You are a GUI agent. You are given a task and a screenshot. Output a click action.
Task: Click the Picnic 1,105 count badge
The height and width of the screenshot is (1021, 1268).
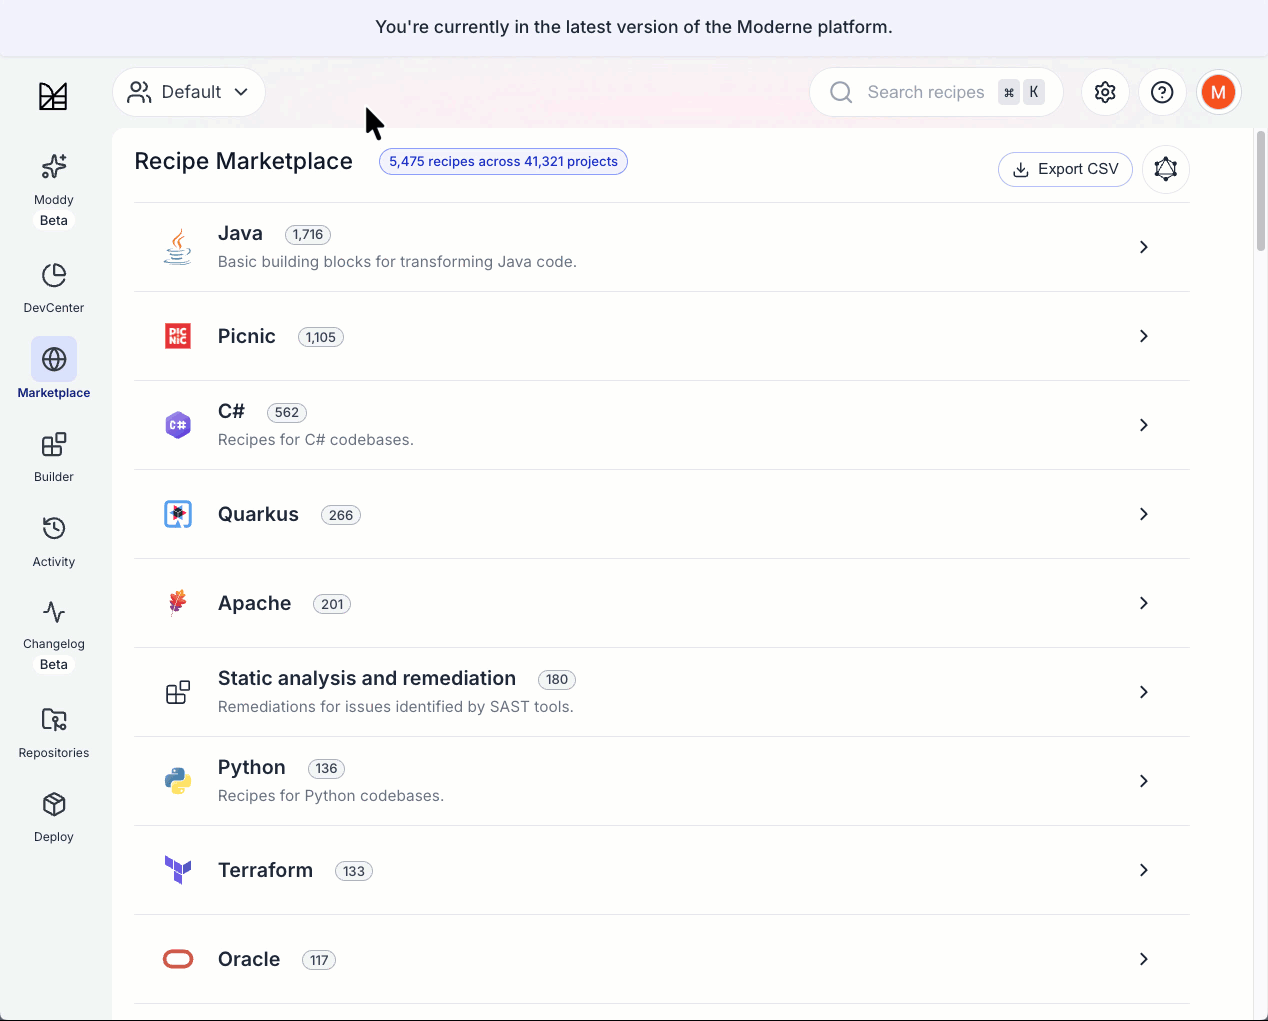[x=321, y=337]
